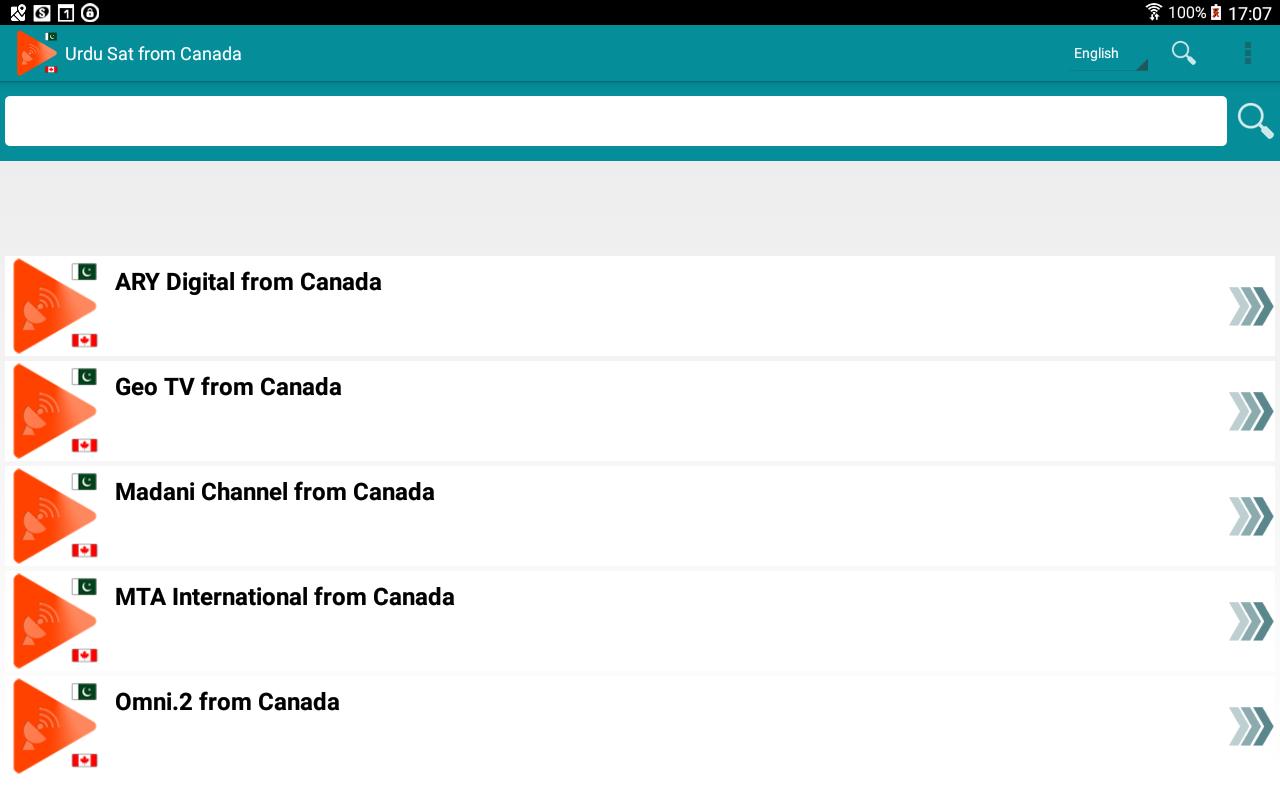Open MTA International via its chevron arrows
The image size is (1280, 800).
click(1250, 621)
